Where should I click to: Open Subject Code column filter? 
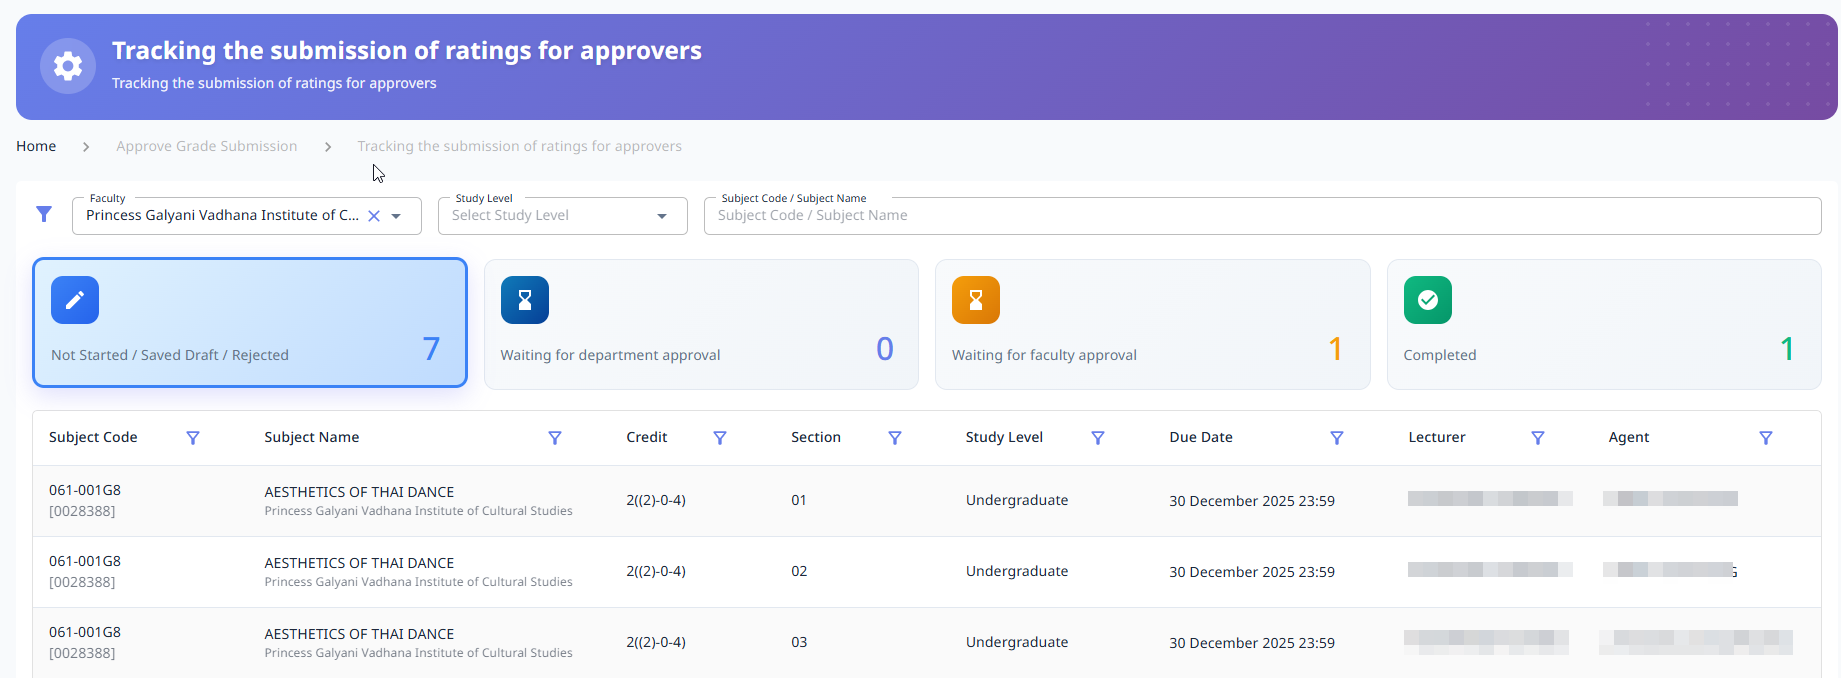coord(193,438)
